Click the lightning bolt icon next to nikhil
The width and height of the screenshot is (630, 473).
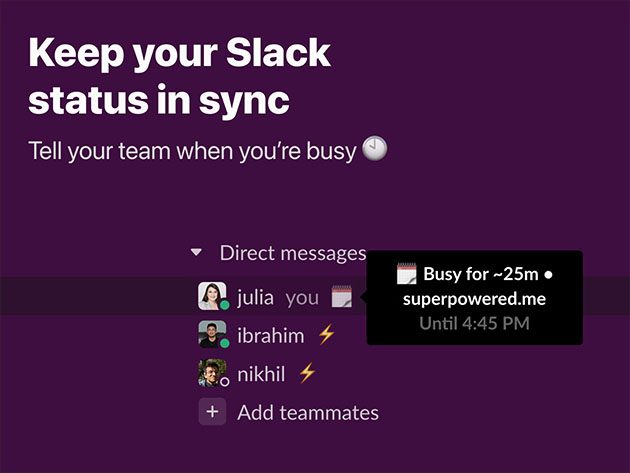click(307, 373)
